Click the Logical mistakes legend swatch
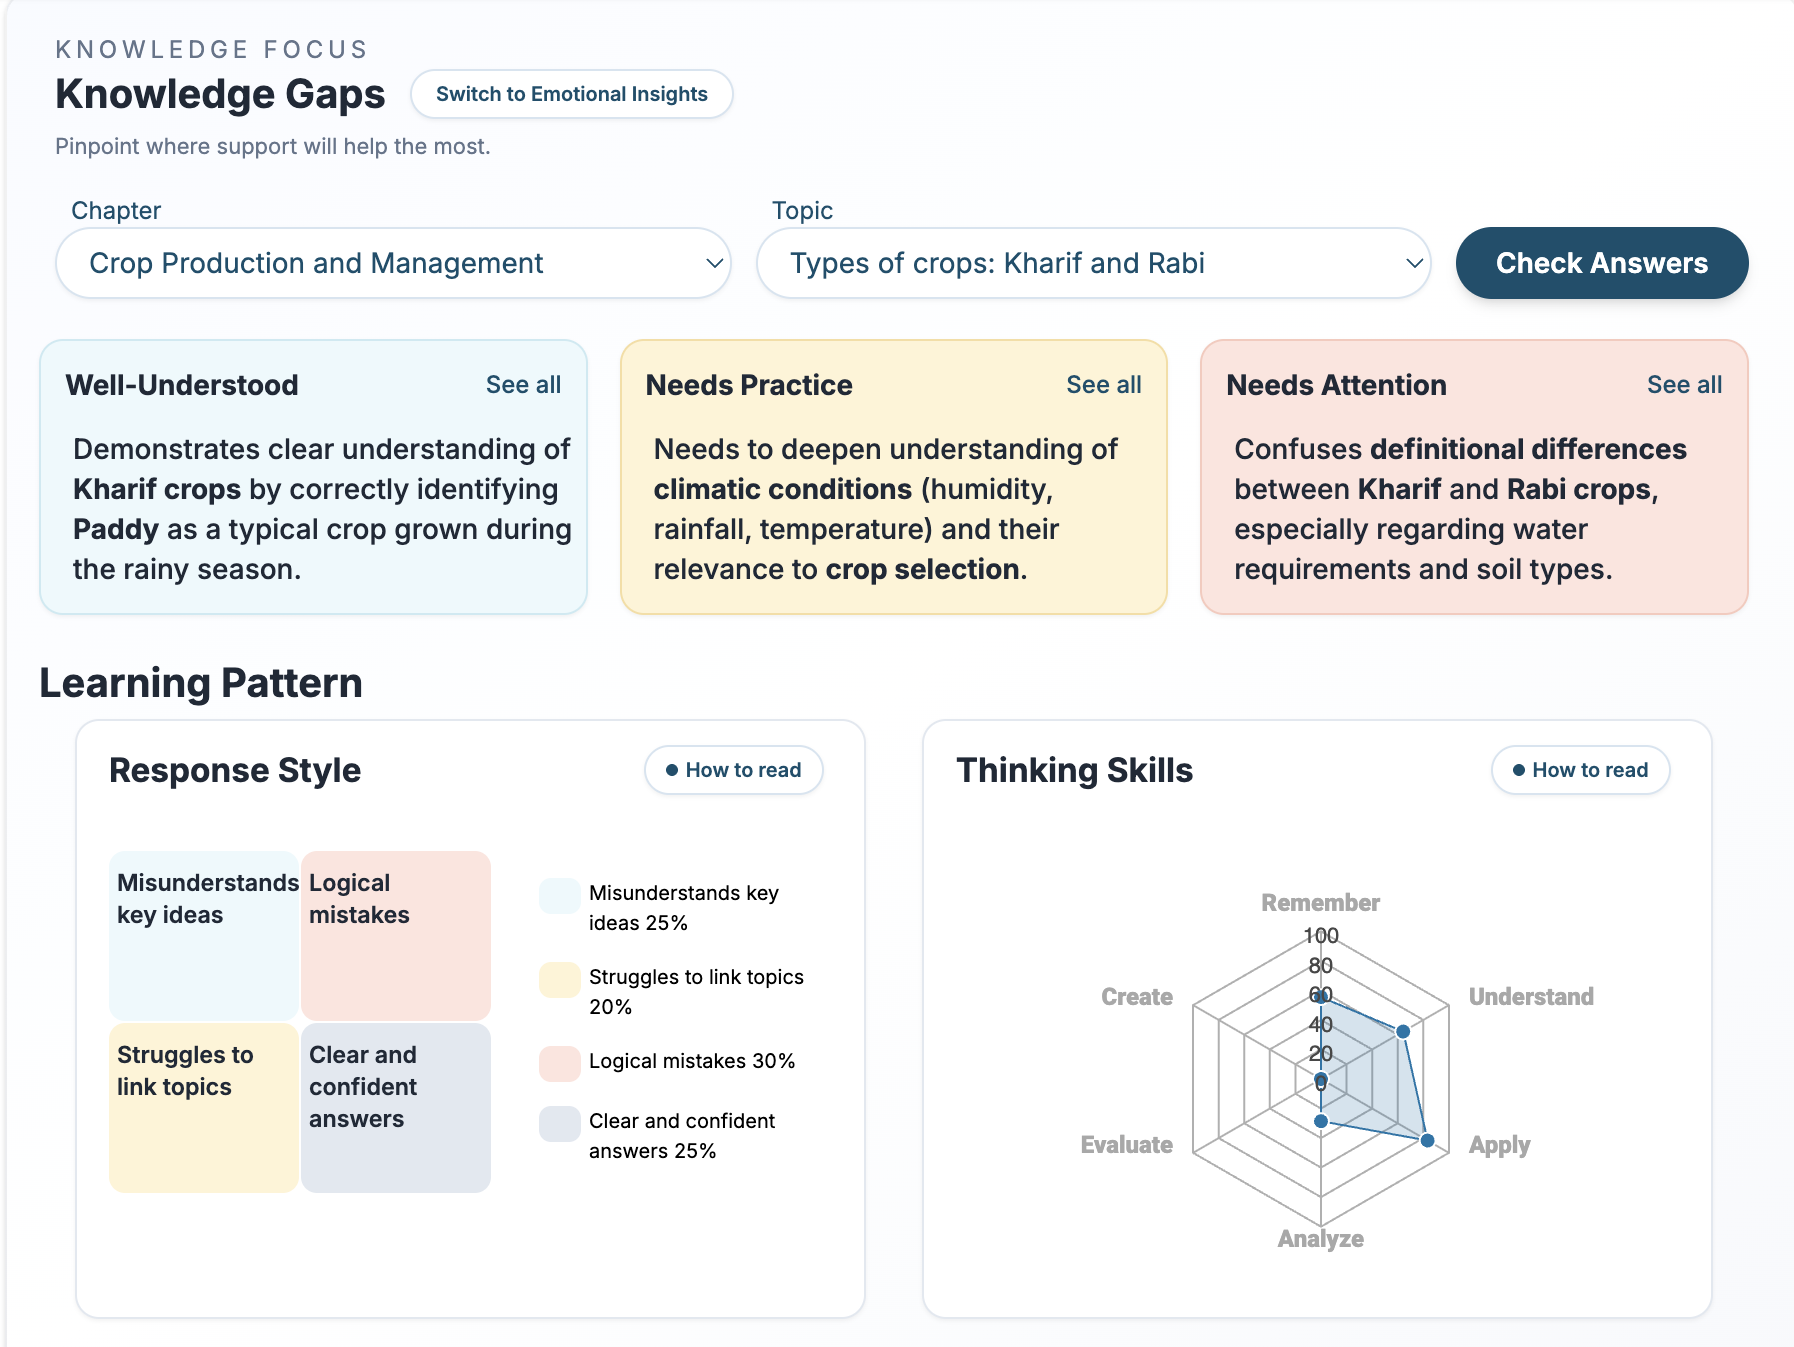This screenshot has width=1794, height=1347. (x=560, y=1064)
